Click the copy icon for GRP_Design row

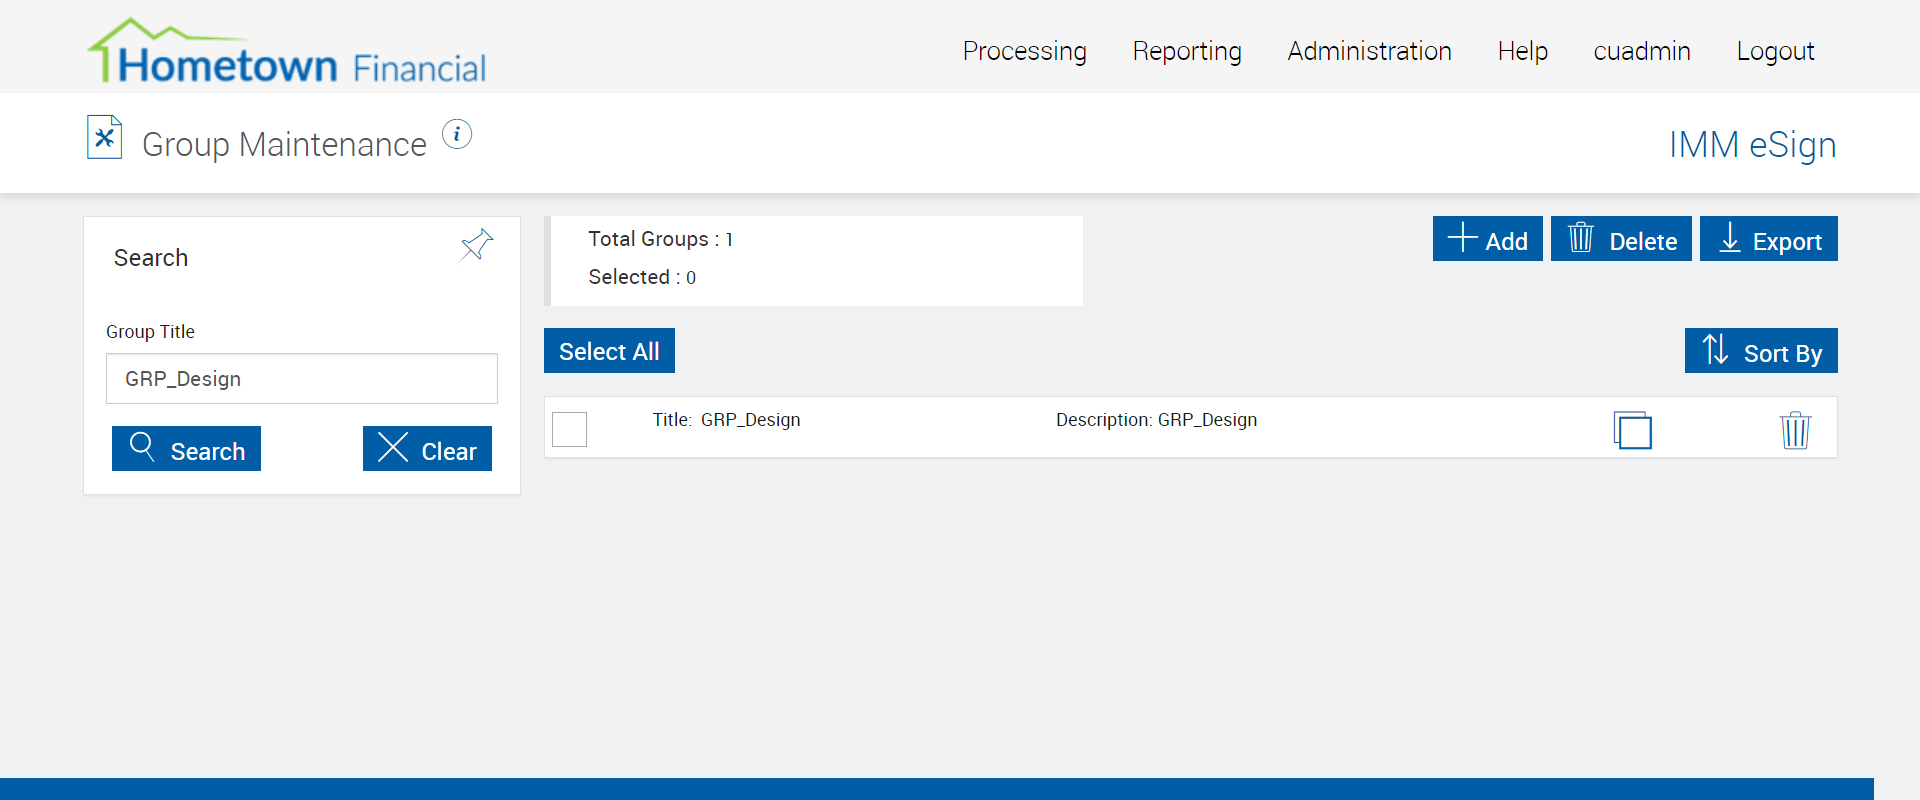pos(1632,430)
